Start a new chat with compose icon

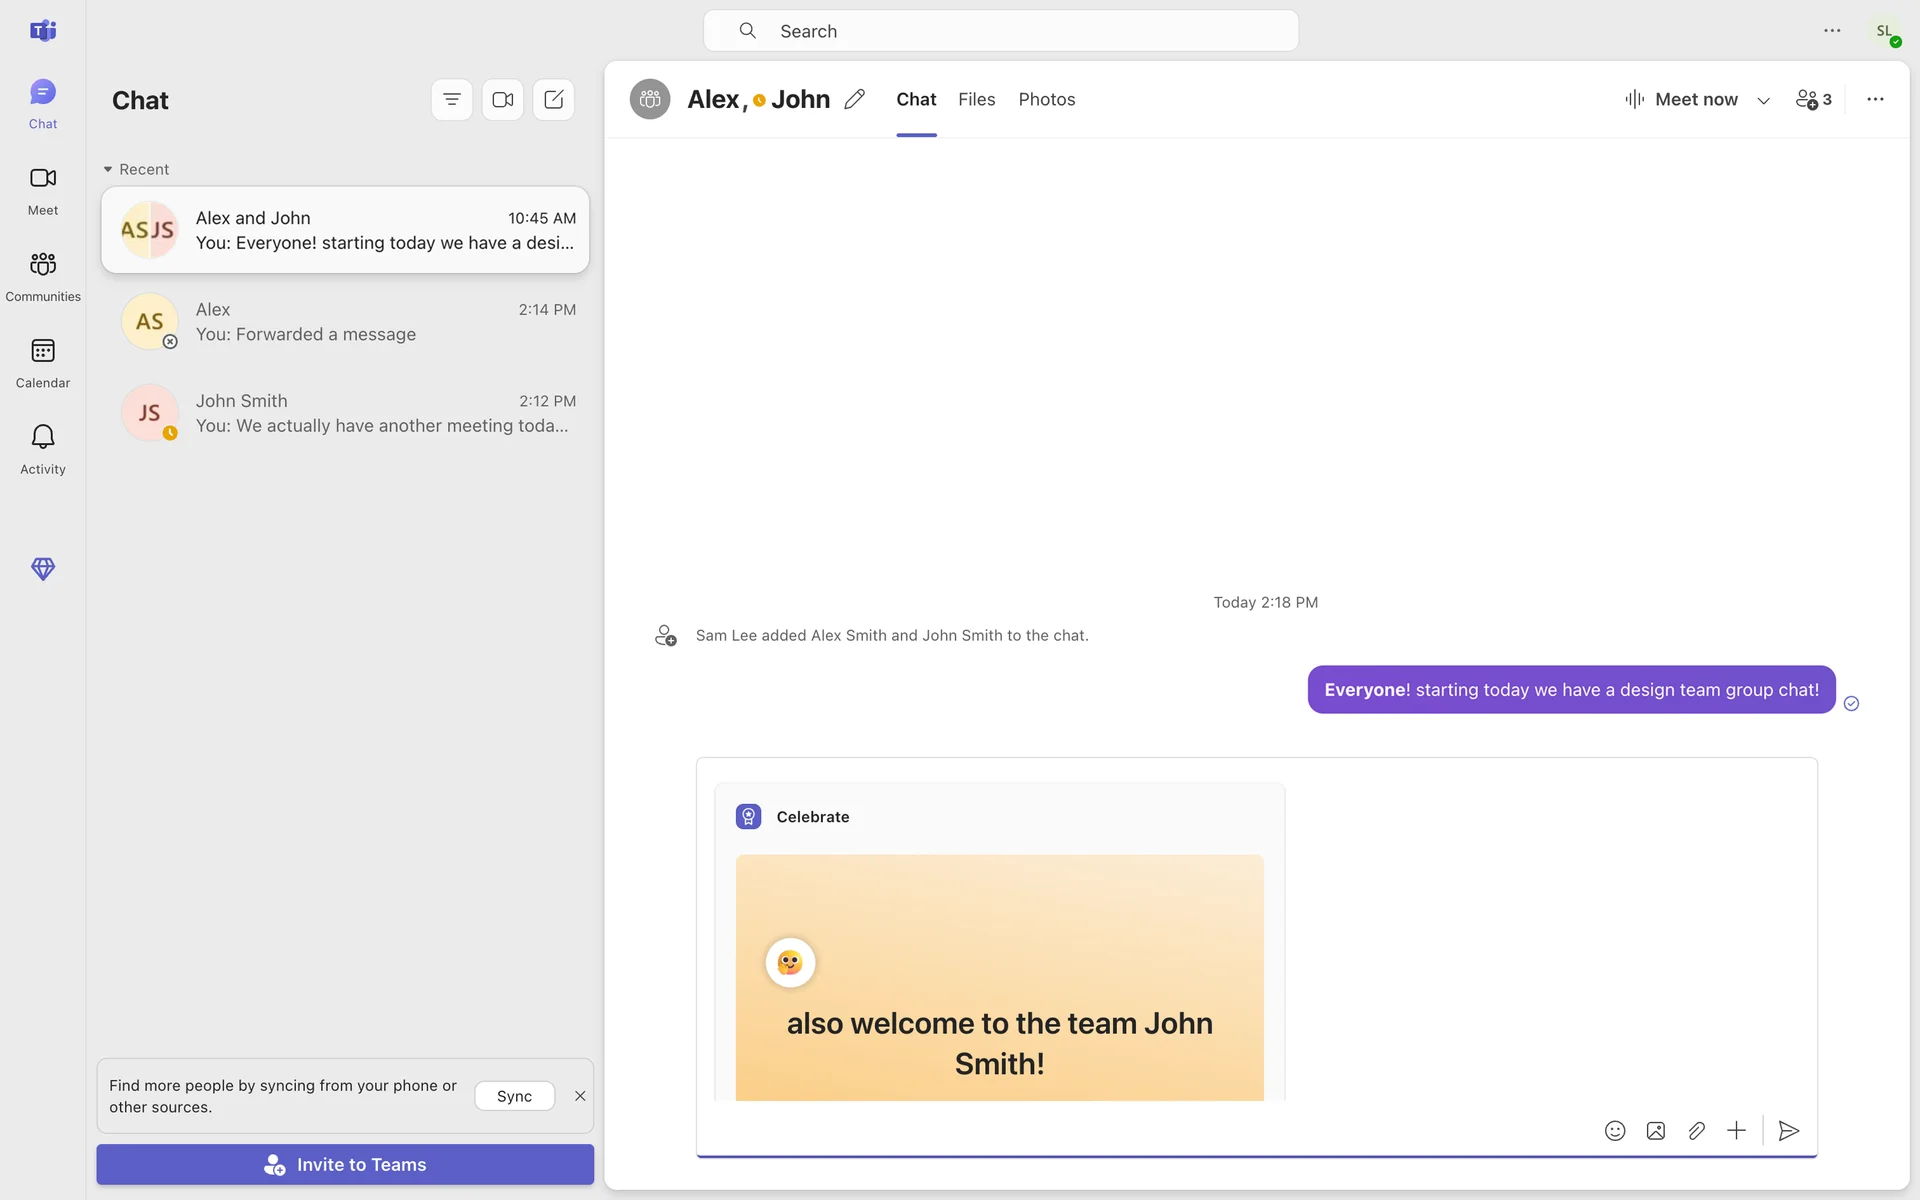pos(554,100)
